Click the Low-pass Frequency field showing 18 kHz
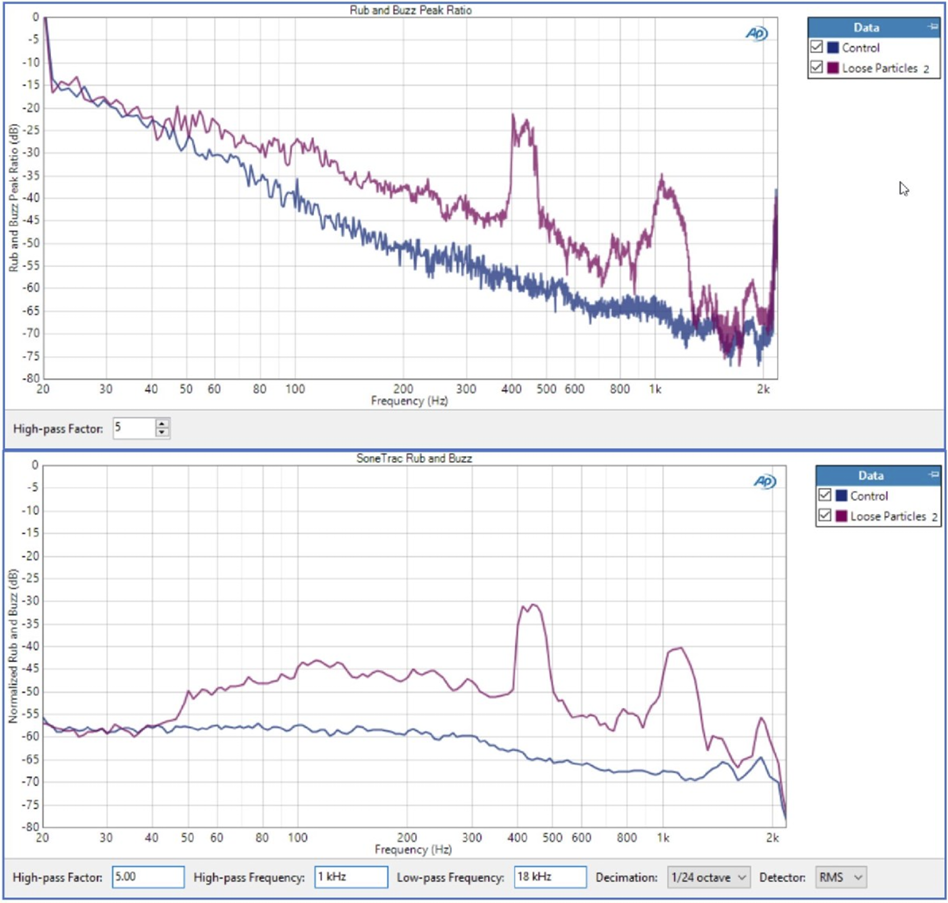Image resolution: width=948 pixels, height=903 pixels. [x=549, y=877]
